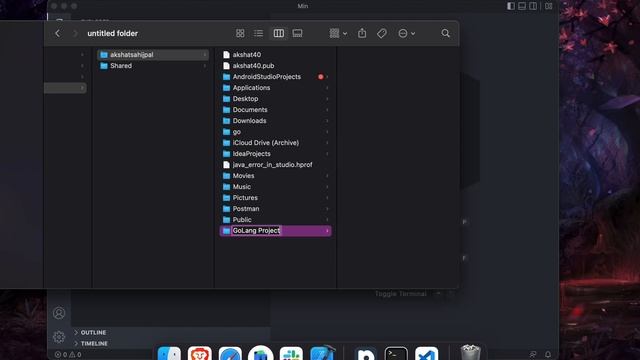Screen dimensions: 640x360
Task: Switch Finder to column view
Action: (x=279, y=33)
